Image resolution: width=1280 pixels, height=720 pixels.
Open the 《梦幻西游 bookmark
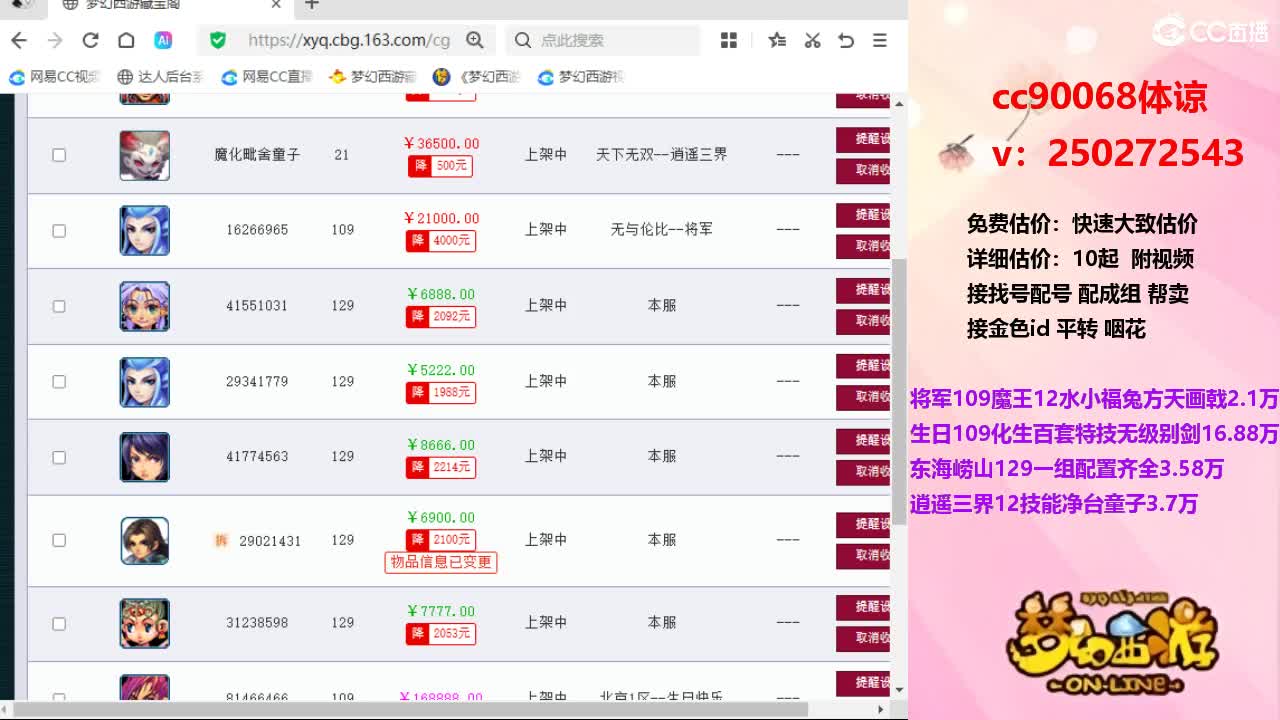pyautogui.click(x=476, y=77)
